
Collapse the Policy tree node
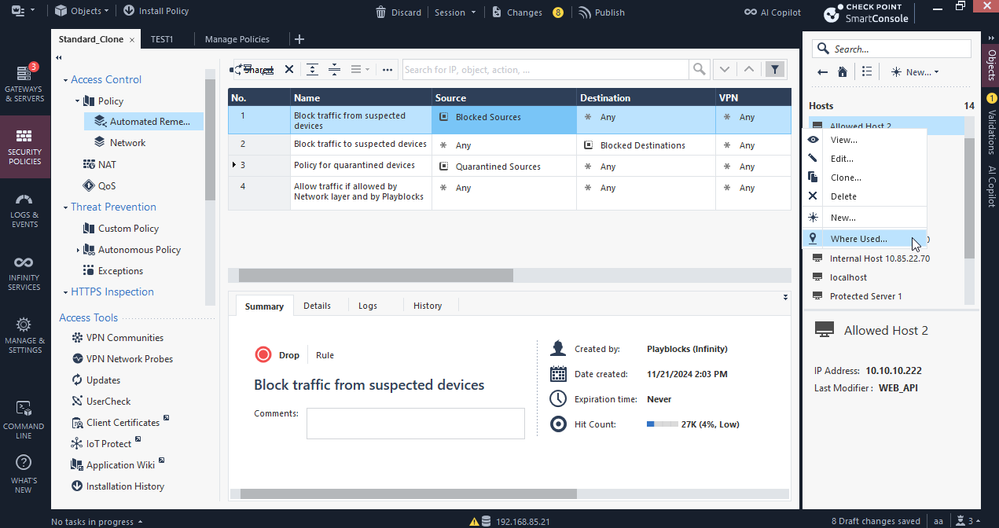pos(77,101)
